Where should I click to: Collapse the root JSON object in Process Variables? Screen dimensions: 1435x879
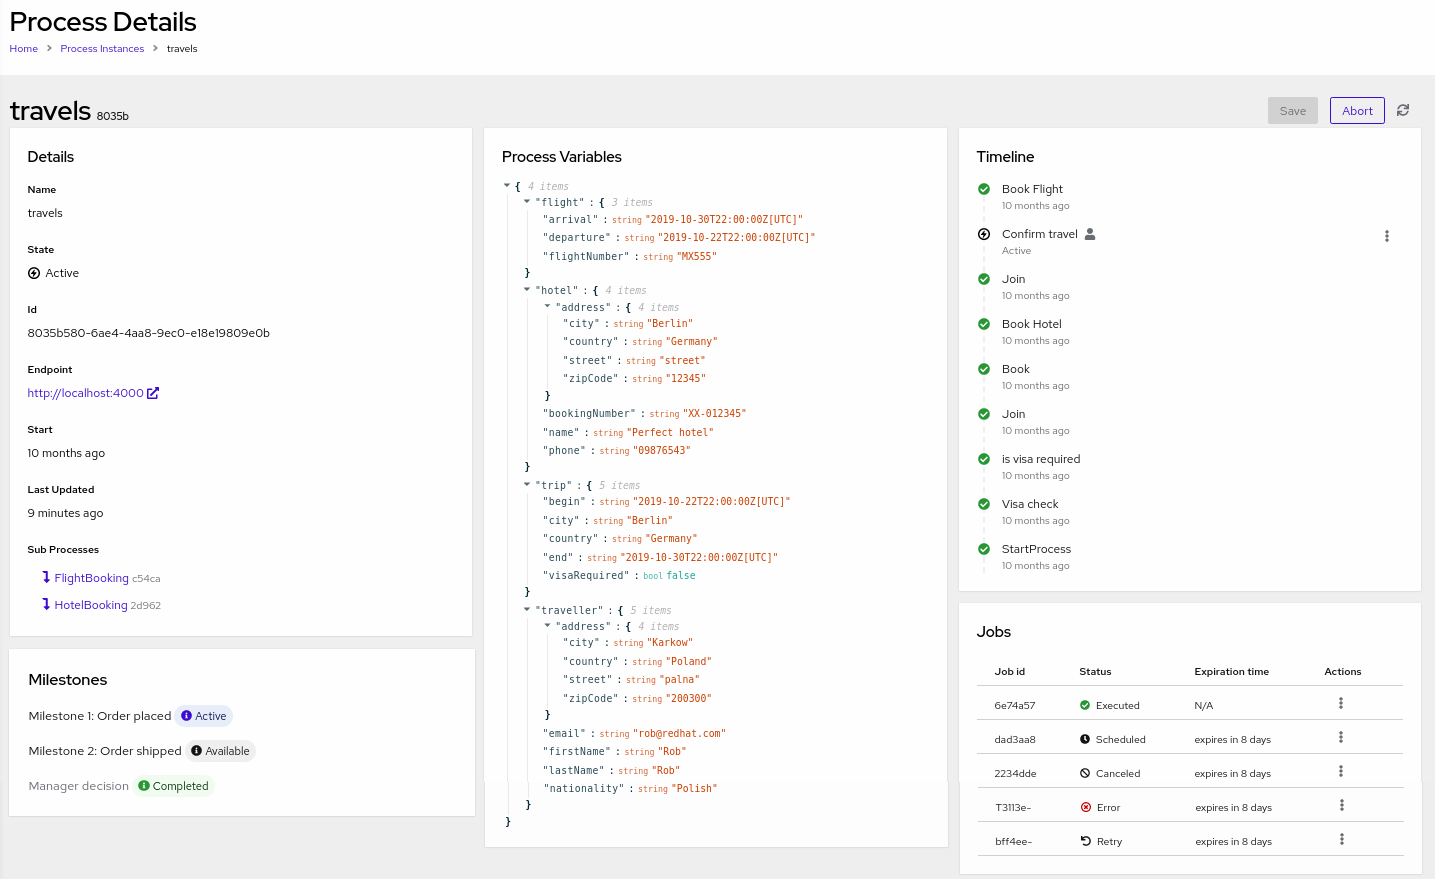tap(507, 186)
